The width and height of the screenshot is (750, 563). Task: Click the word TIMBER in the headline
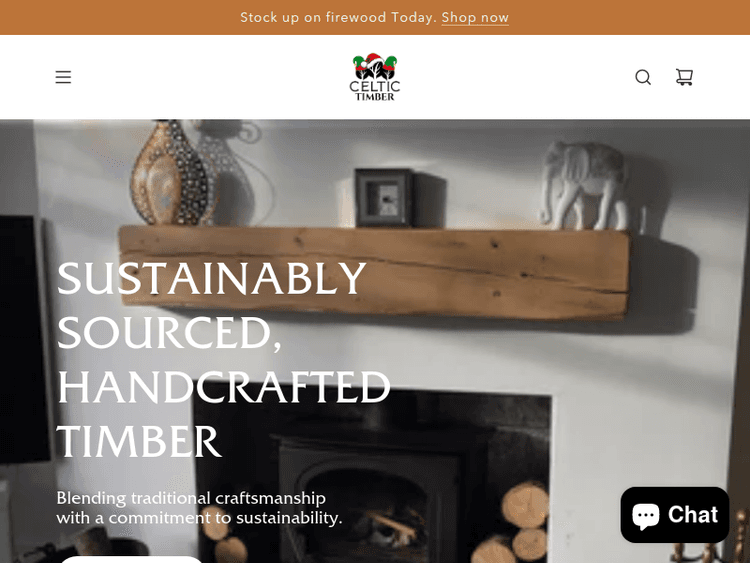(139, 441)
